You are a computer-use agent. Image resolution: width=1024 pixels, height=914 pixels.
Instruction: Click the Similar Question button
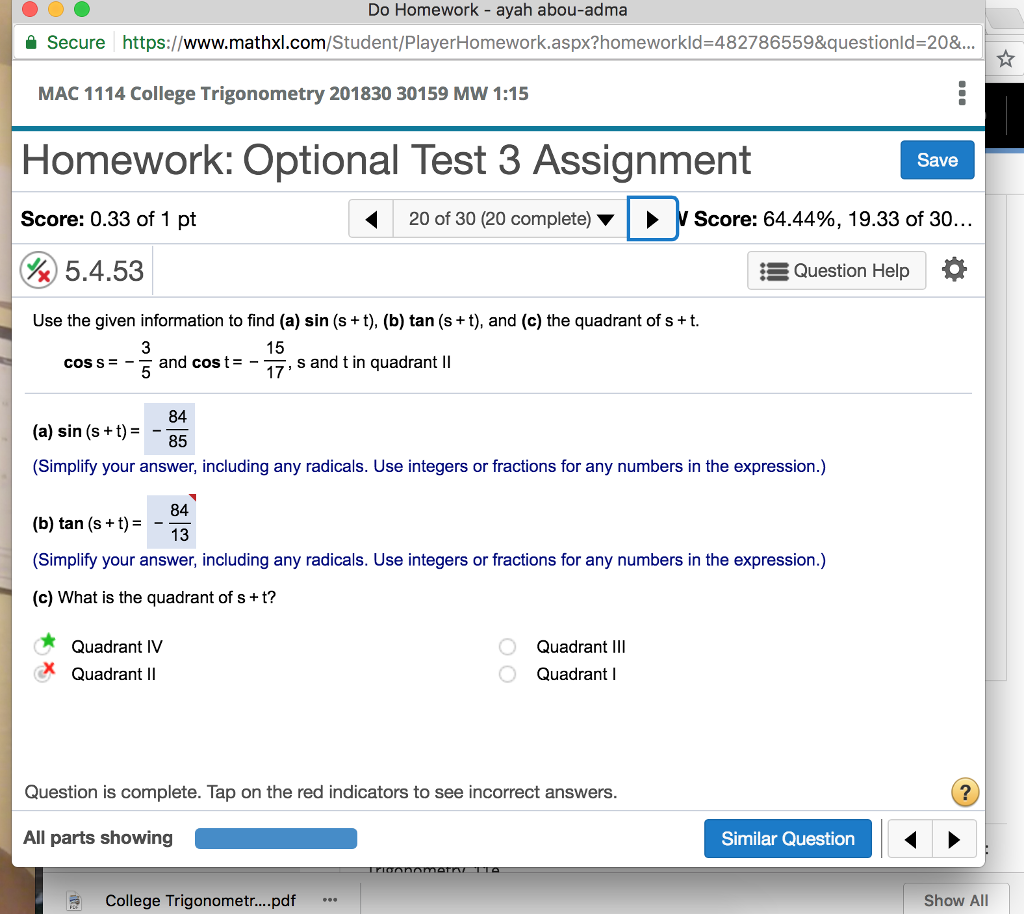(787, 838)
